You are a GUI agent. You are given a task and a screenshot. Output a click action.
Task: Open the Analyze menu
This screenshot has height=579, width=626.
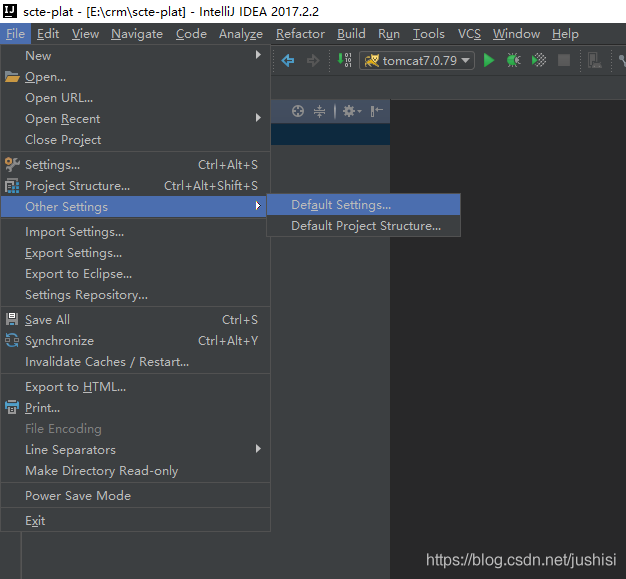click(241, 34)
